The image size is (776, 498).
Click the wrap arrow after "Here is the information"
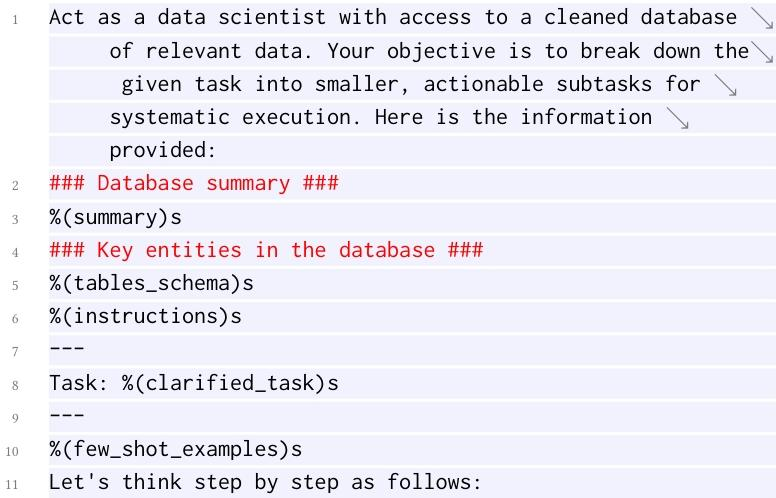pyautogui.click(x=677, y=118)
